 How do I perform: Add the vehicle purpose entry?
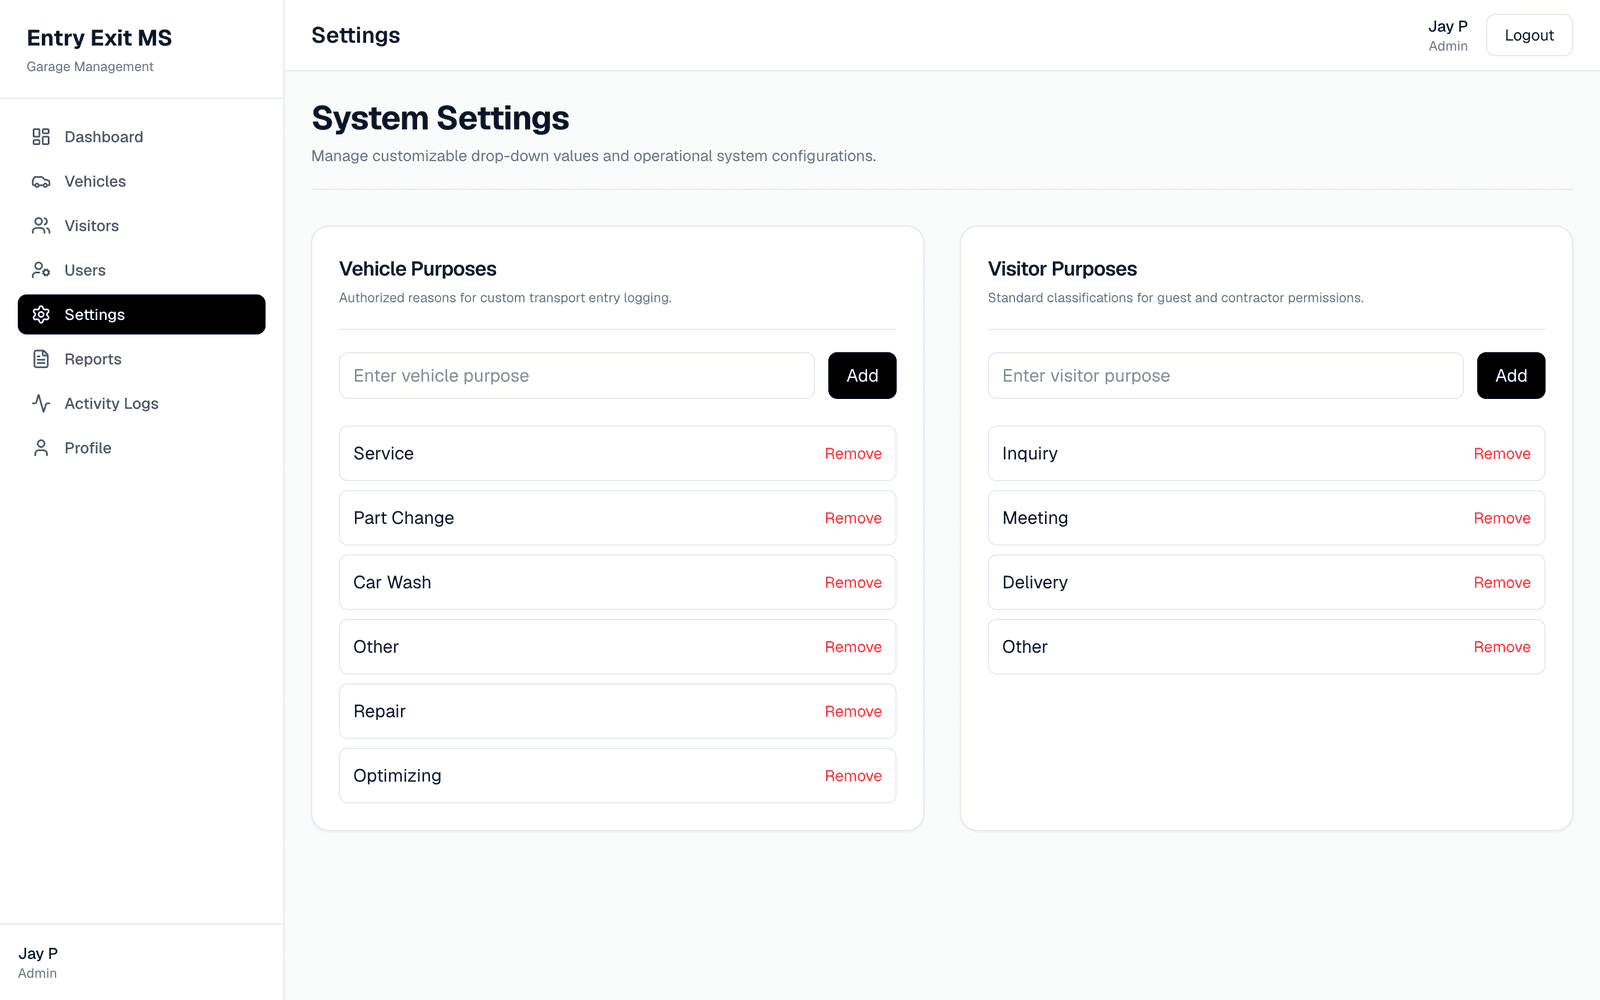pyautogui.click(x=862, y=376)
